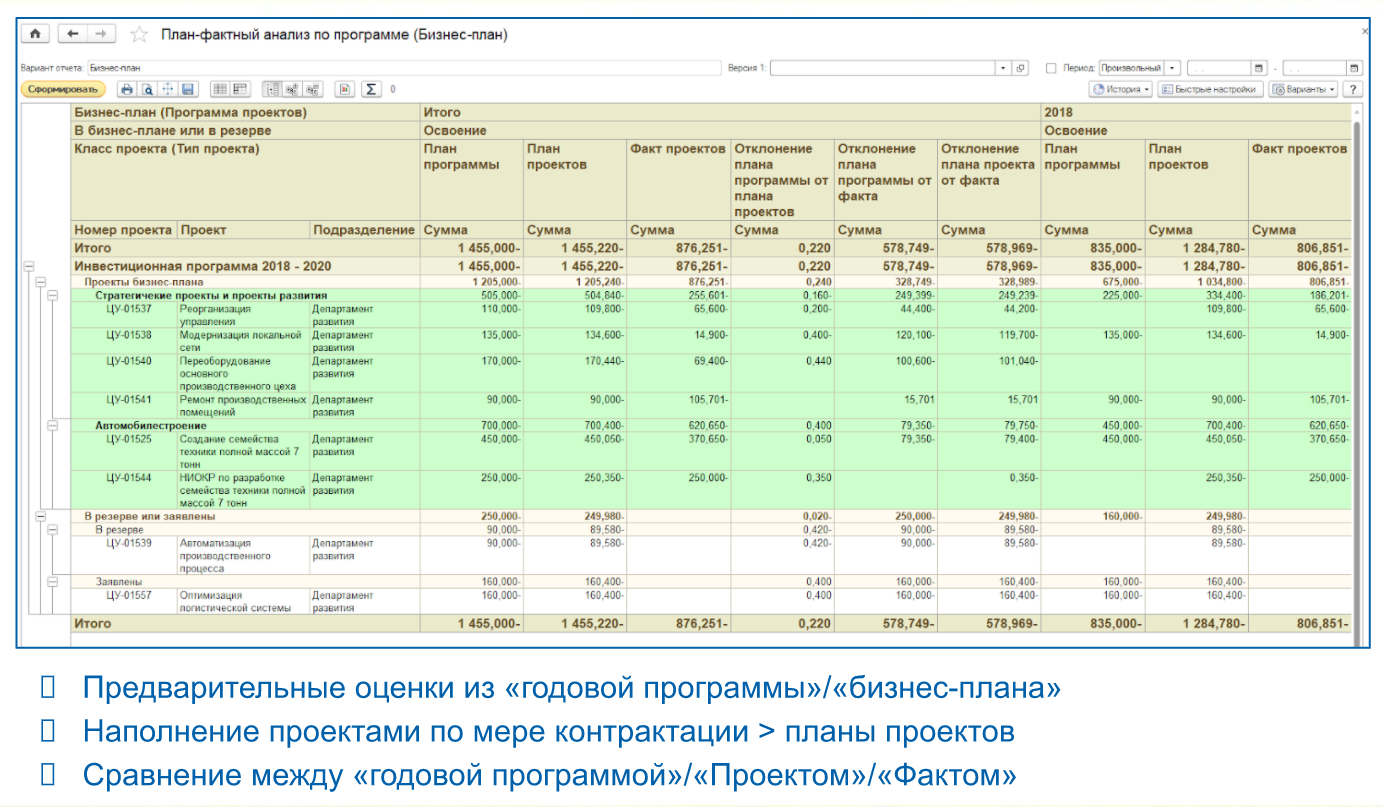Click the crossed-arrows icon beside print preview
This screenshot has height=807, width=1383.
click(167, 89)
